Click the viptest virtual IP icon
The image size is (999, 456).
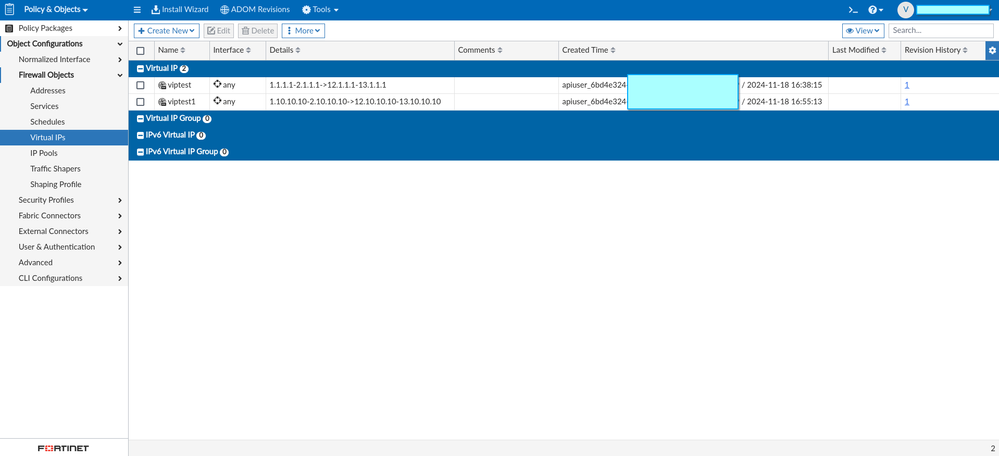[x=162, y=85]
